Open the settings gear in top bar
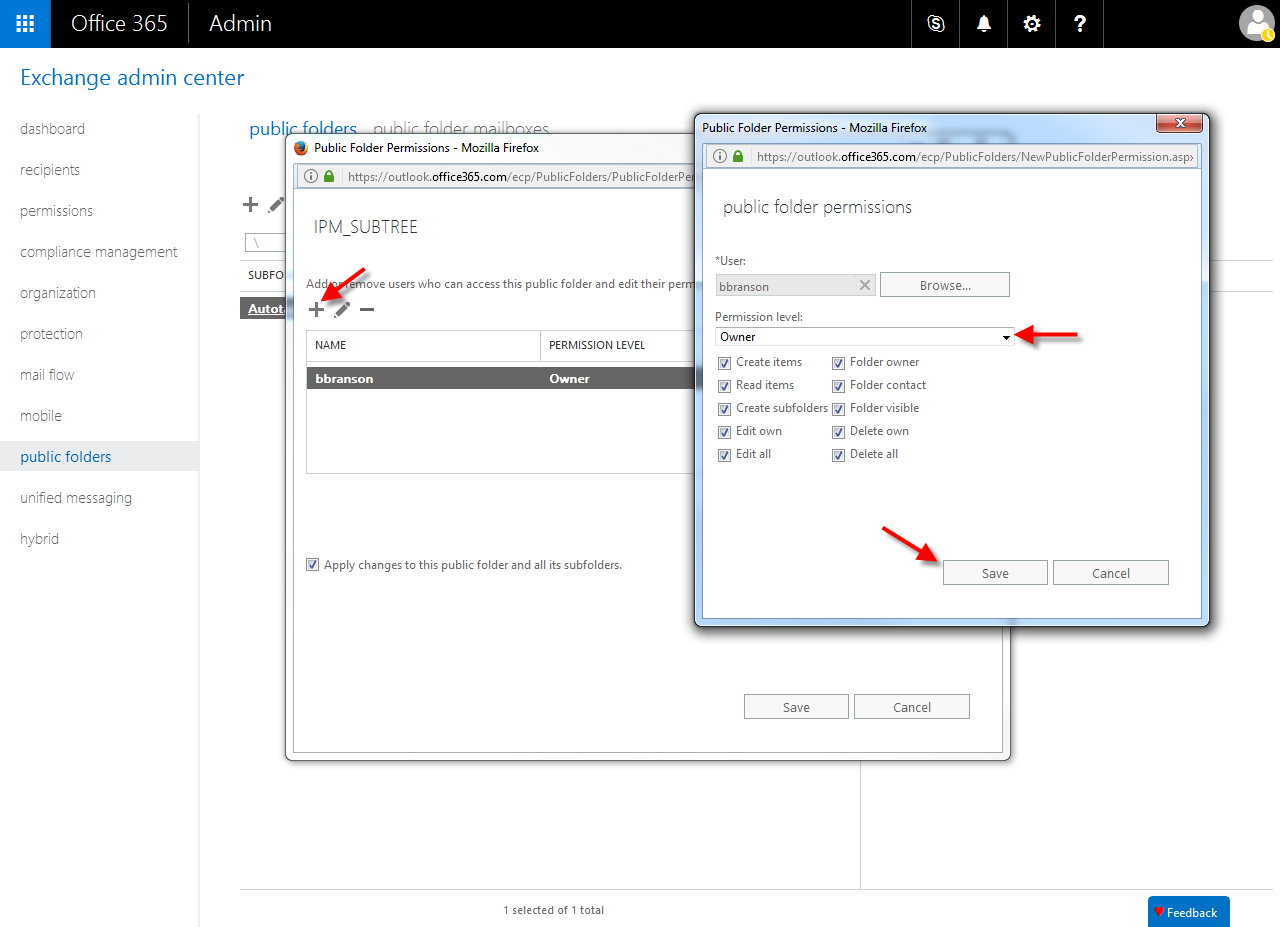The width and height of the screenshot is (1280, 927). (x=1032, y=24)
